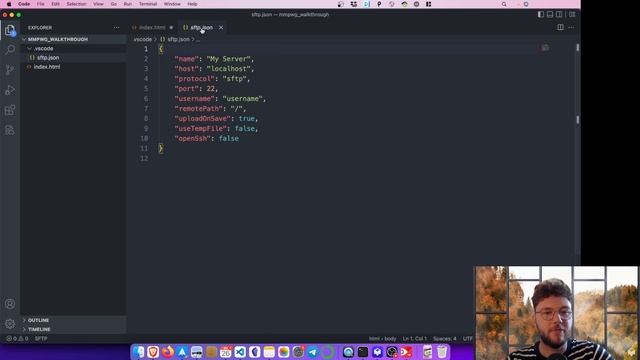Click the "uploadOnSave" value true
640x360 pixels.
point(247,119)
